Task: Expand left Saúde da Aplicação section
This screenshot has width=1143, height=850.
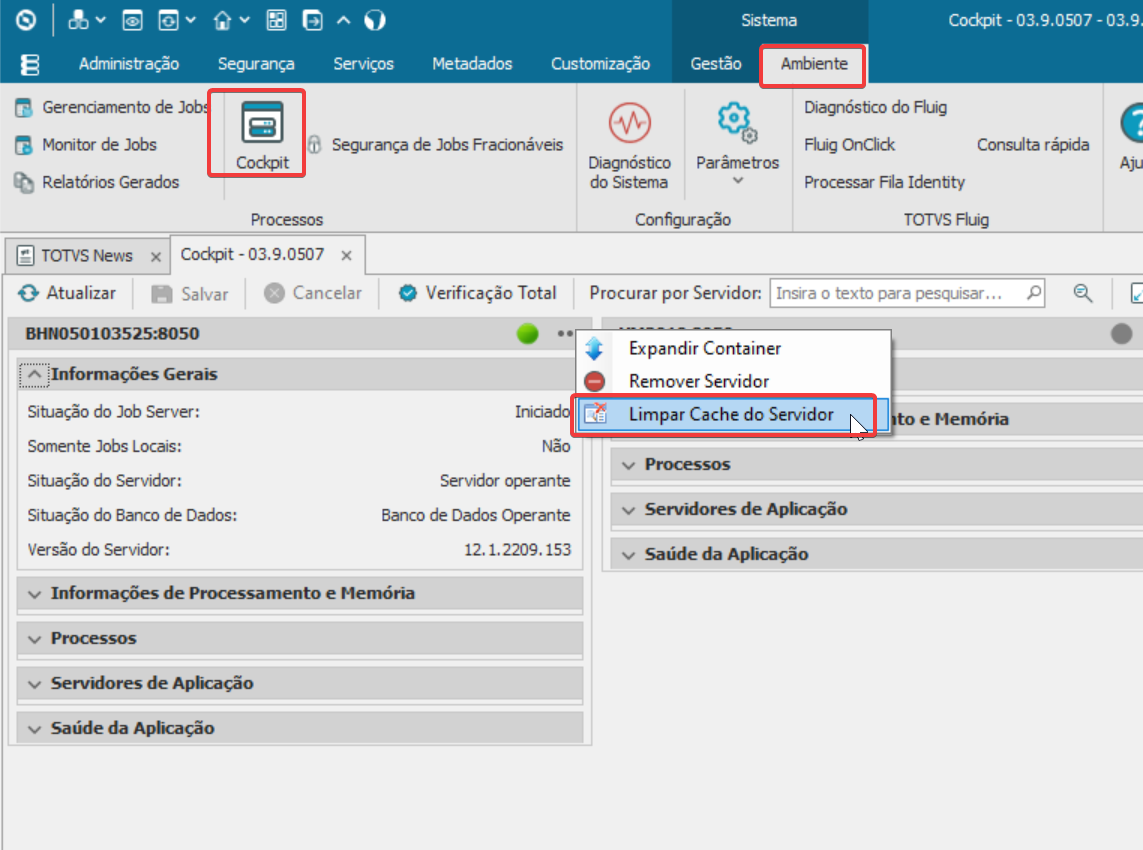Action: coord(300,728)
